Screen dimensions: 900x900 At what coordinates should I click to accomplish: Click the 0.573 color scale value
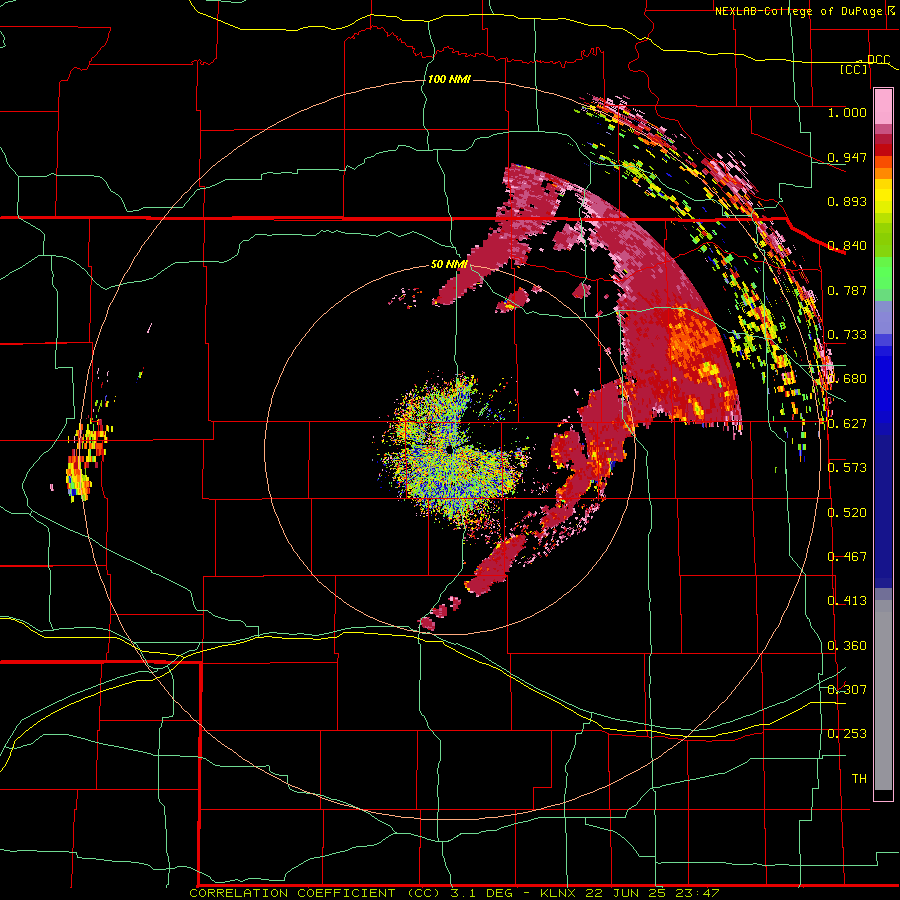pyautogui.click(x=847, y=468)
